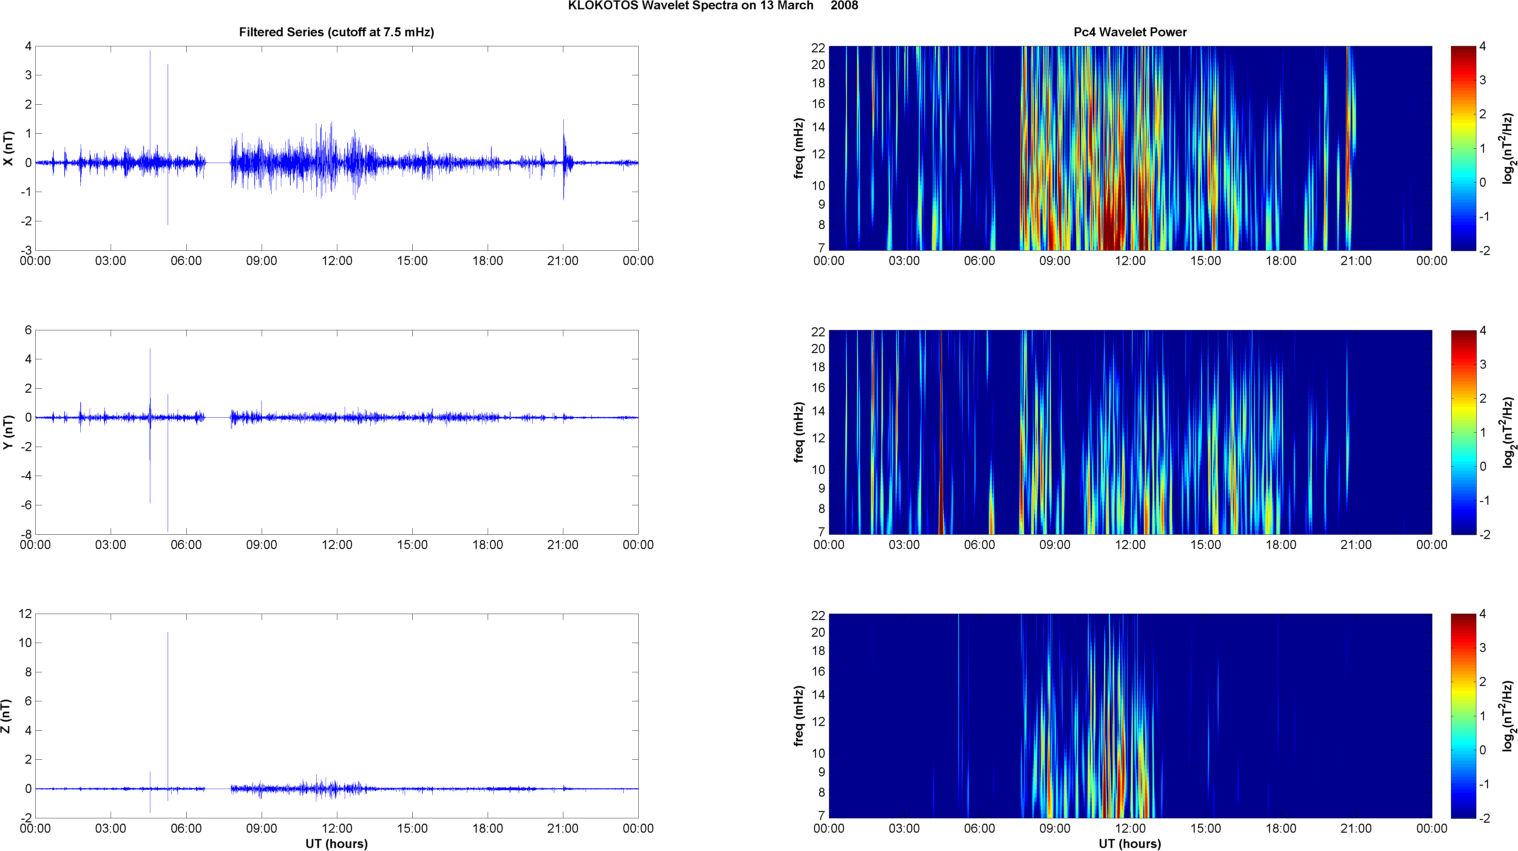
Task: Click the X component filtered series plot
Action: (x=336, y=148)
